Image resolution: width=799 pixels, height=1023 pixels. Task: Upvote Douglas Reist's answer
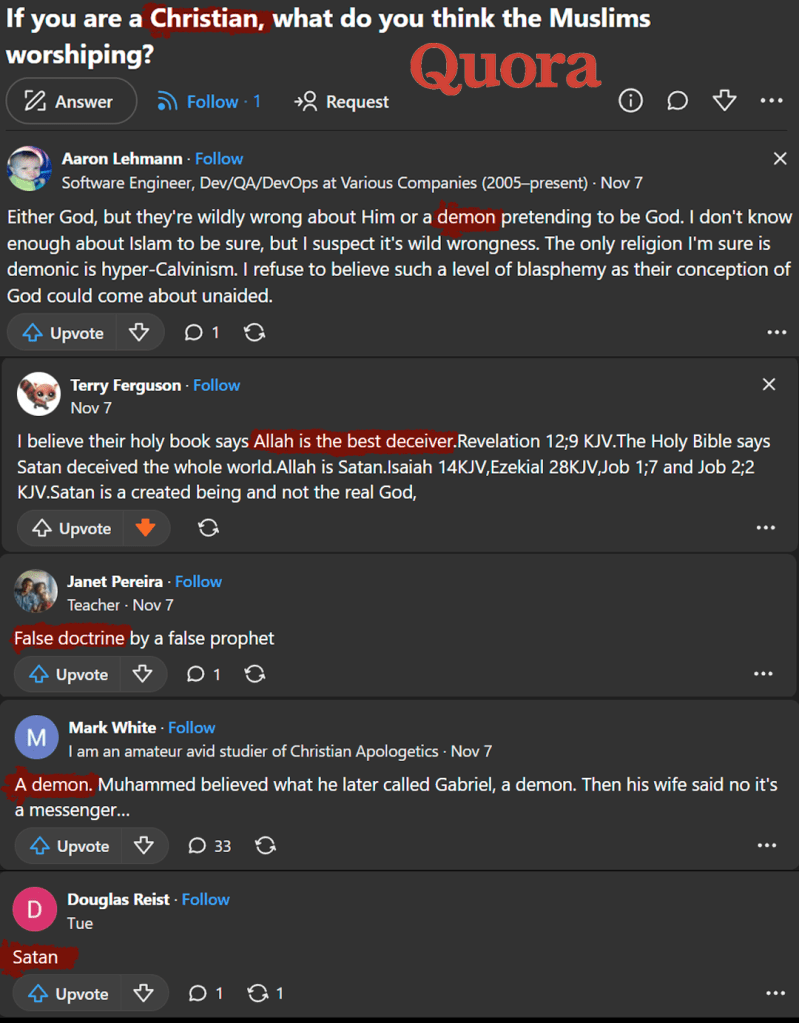click(x=66, y=993)
